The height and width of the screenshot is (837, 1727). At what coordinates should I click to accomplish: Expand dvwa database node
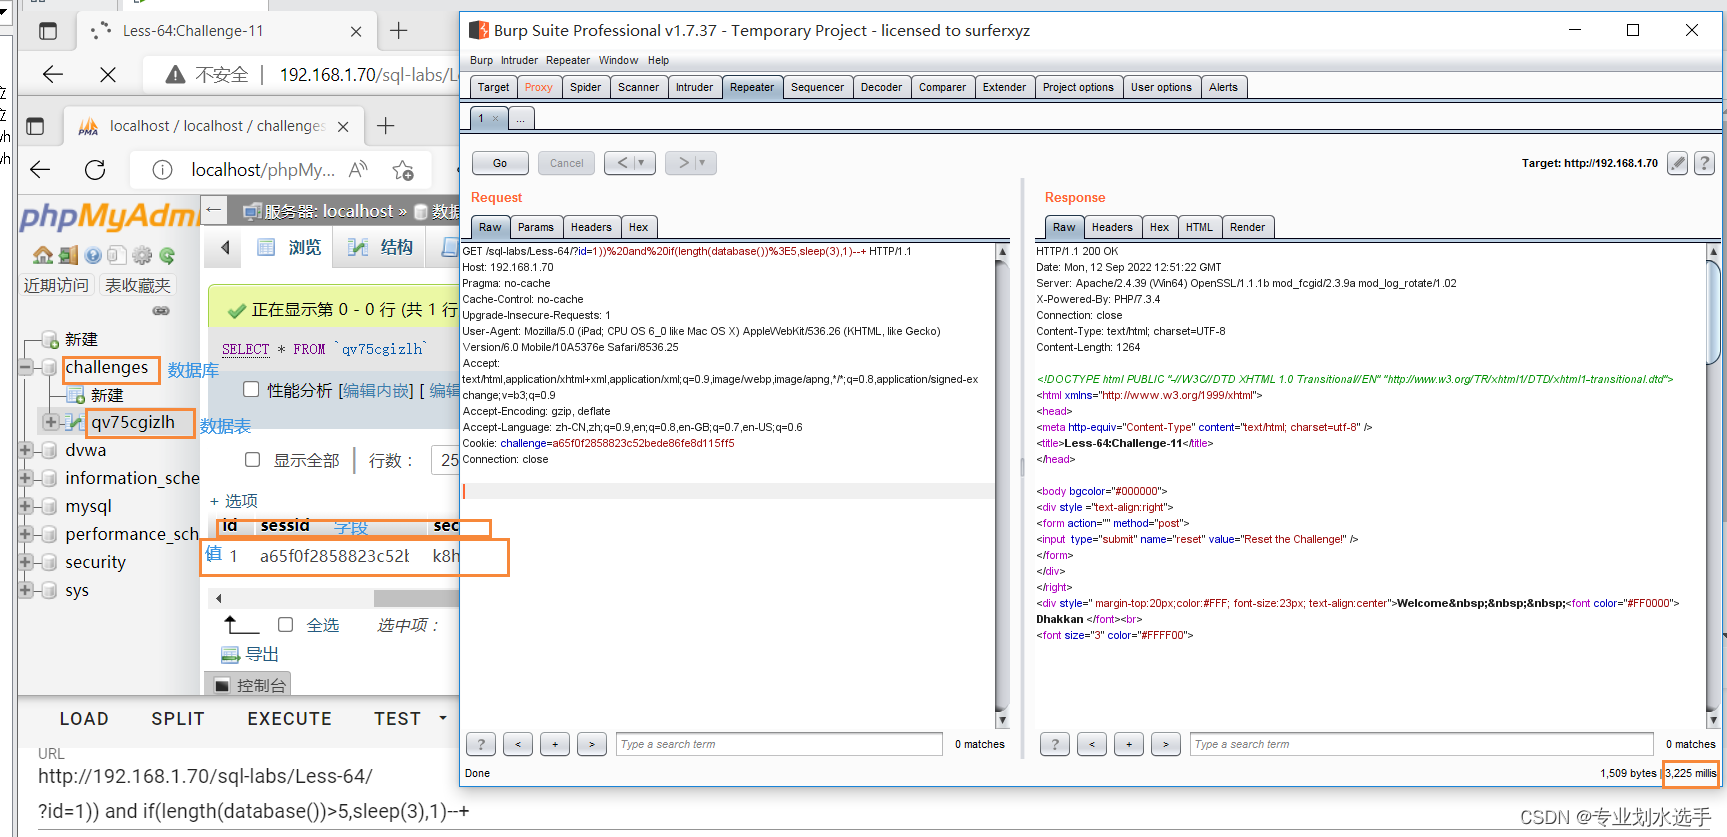click(26, 450)
